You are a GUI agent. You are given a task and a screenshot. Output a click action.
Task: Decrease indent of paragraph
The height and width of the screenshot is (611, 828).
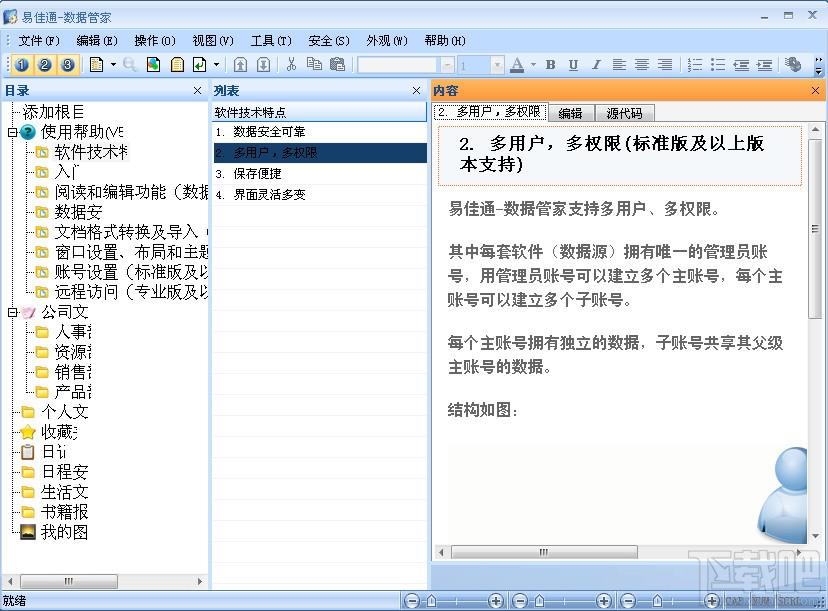tap(741, 65)
